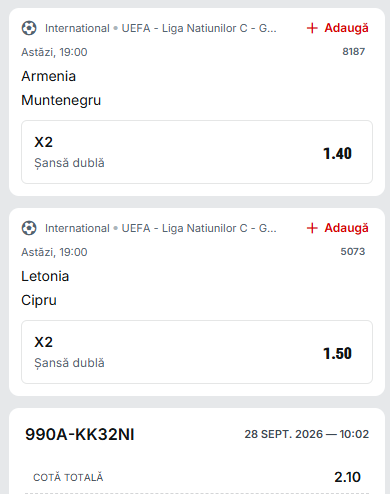Open the Muntenegru team name

pyautogui.click(x=61, y=100)
